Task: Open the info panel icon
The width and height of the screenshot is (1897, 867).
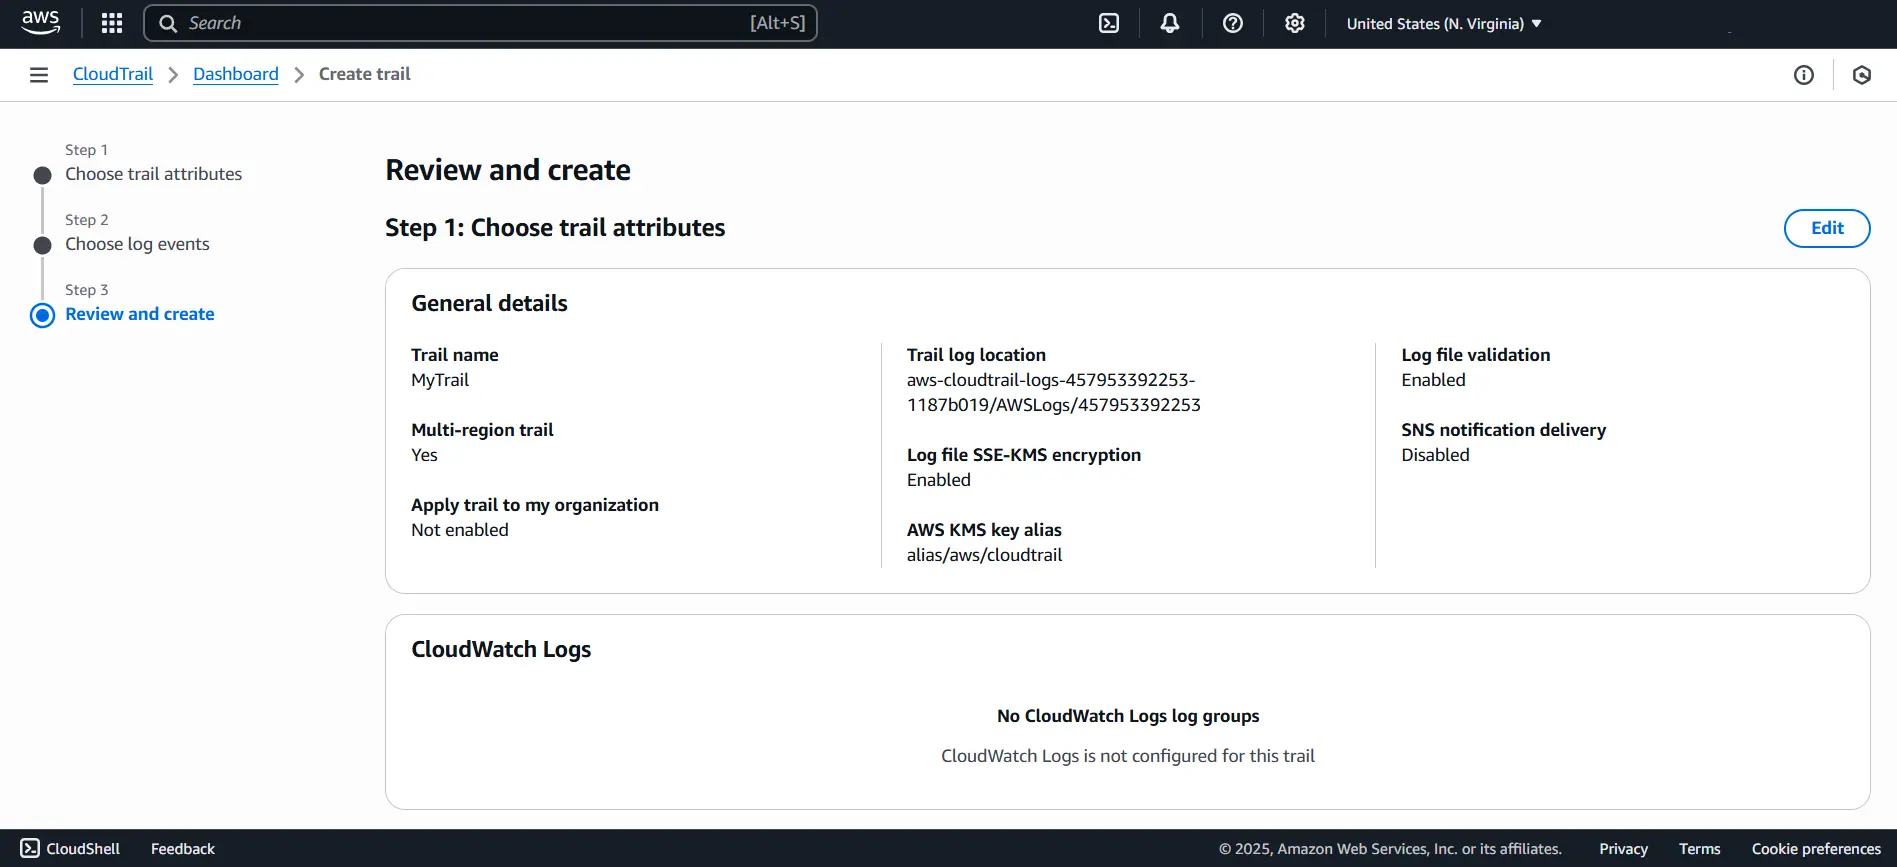Action: (x=1803, y=75)
